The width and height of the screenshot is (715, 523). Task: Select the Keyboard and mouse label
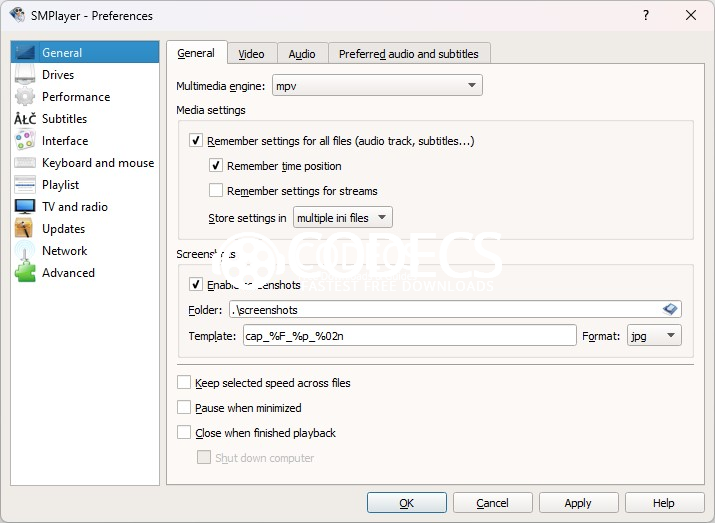tap(98, 162)
